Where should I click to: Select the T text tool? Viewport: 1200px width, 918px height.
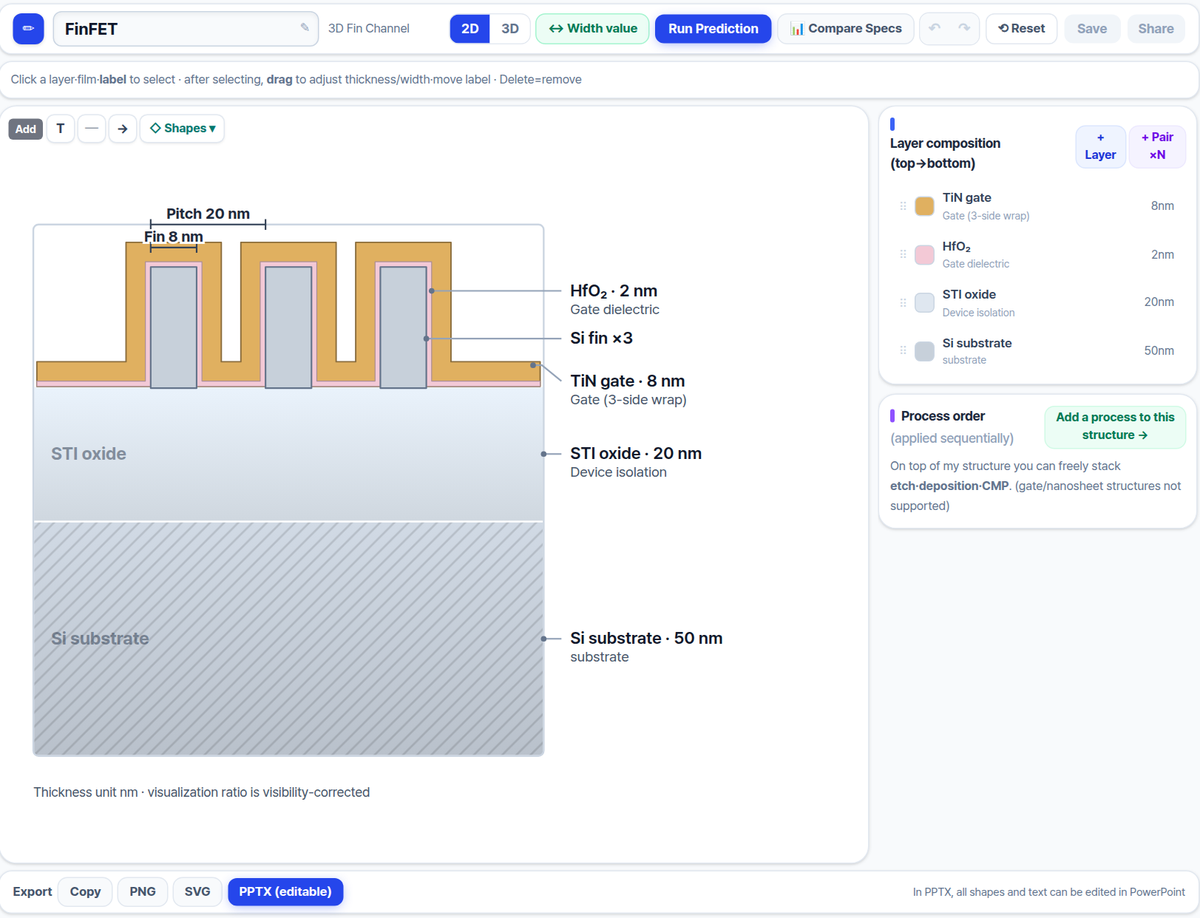(60, 129)
